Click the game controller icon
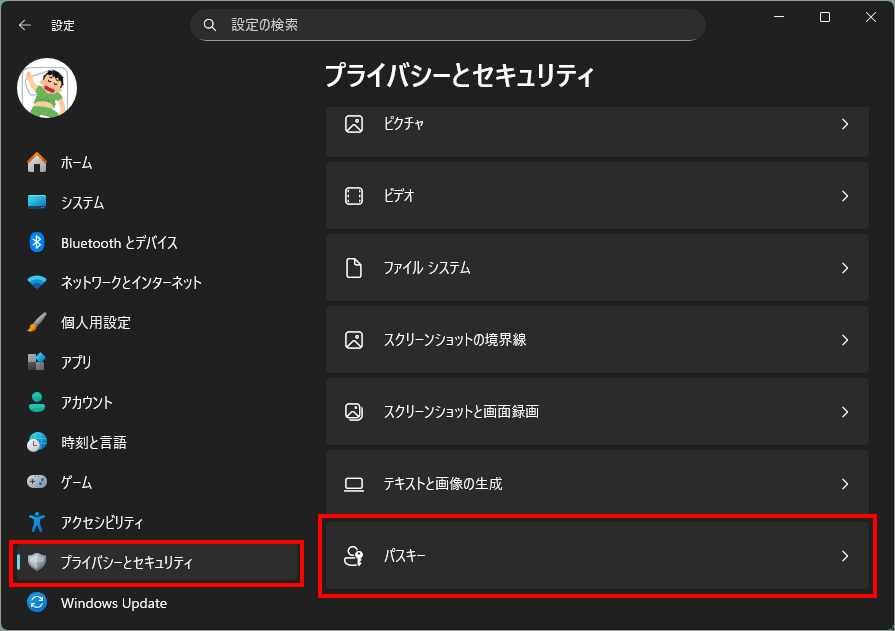Screen dimensions: 895x631 [x=37, y=482]
